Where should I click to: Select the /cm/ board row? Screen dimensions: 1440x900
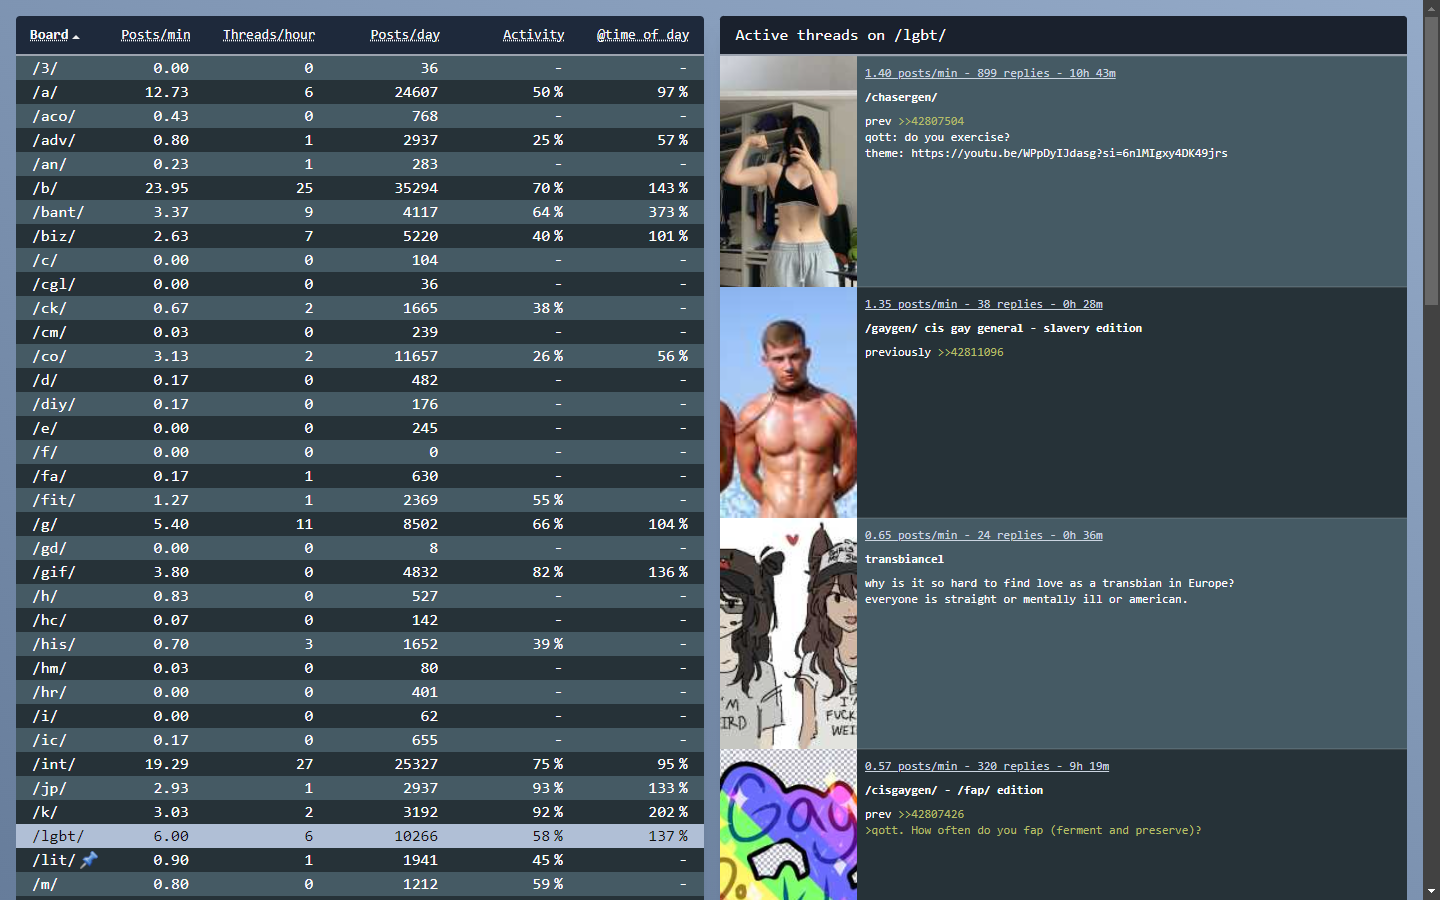(x=360, y=332)
